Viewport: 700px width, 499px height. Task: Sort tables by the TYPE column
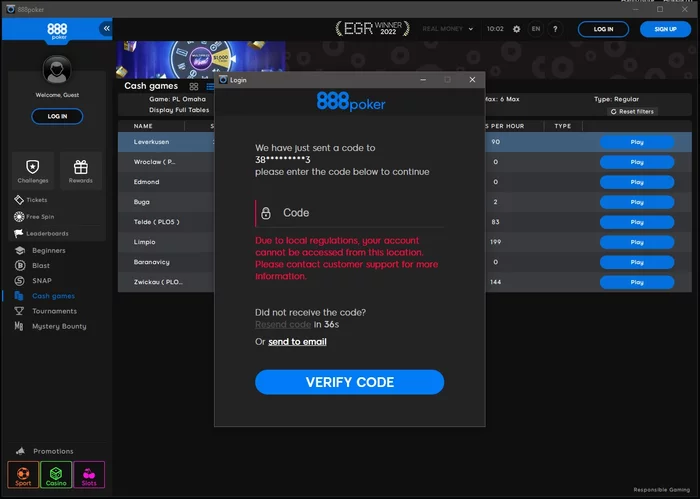(562, 126)
